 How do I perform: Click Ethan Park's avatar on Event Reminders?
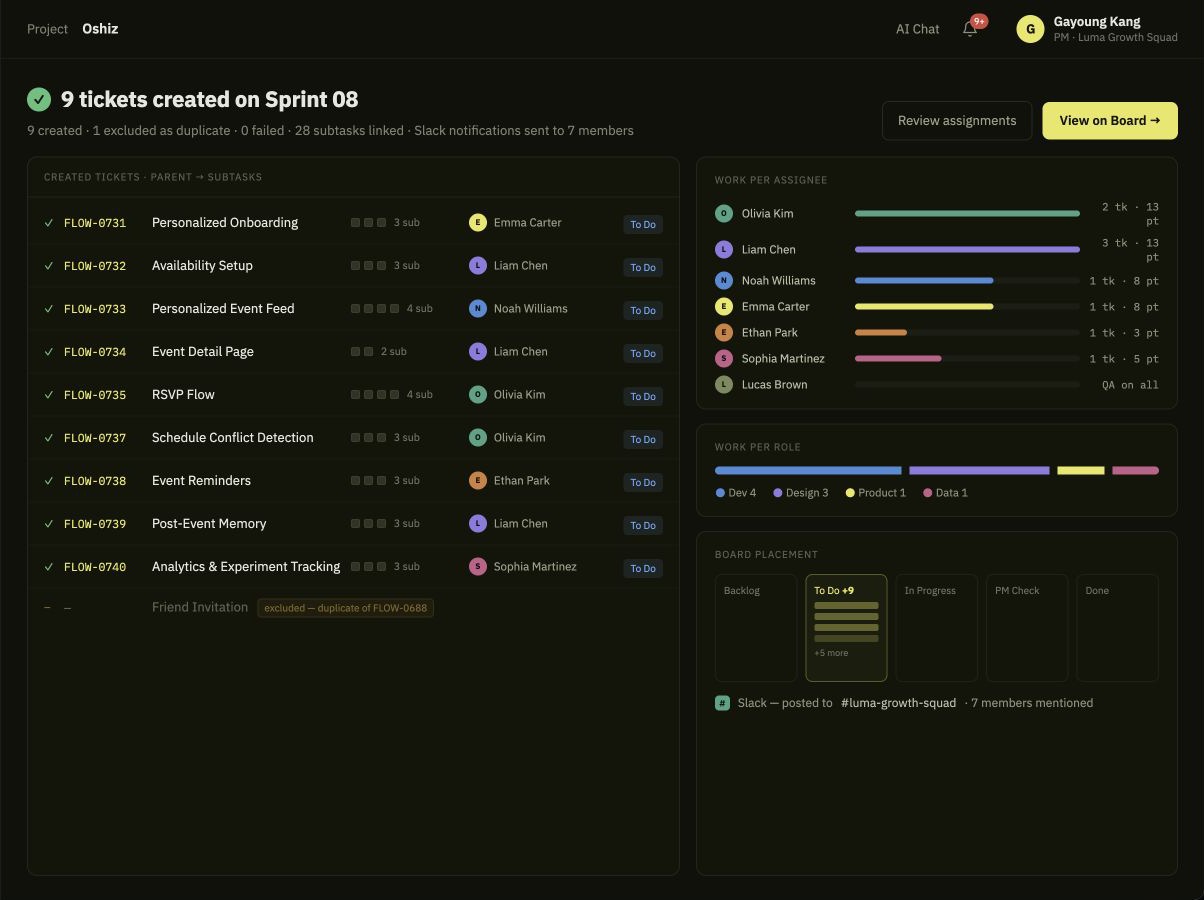point(478,480)
